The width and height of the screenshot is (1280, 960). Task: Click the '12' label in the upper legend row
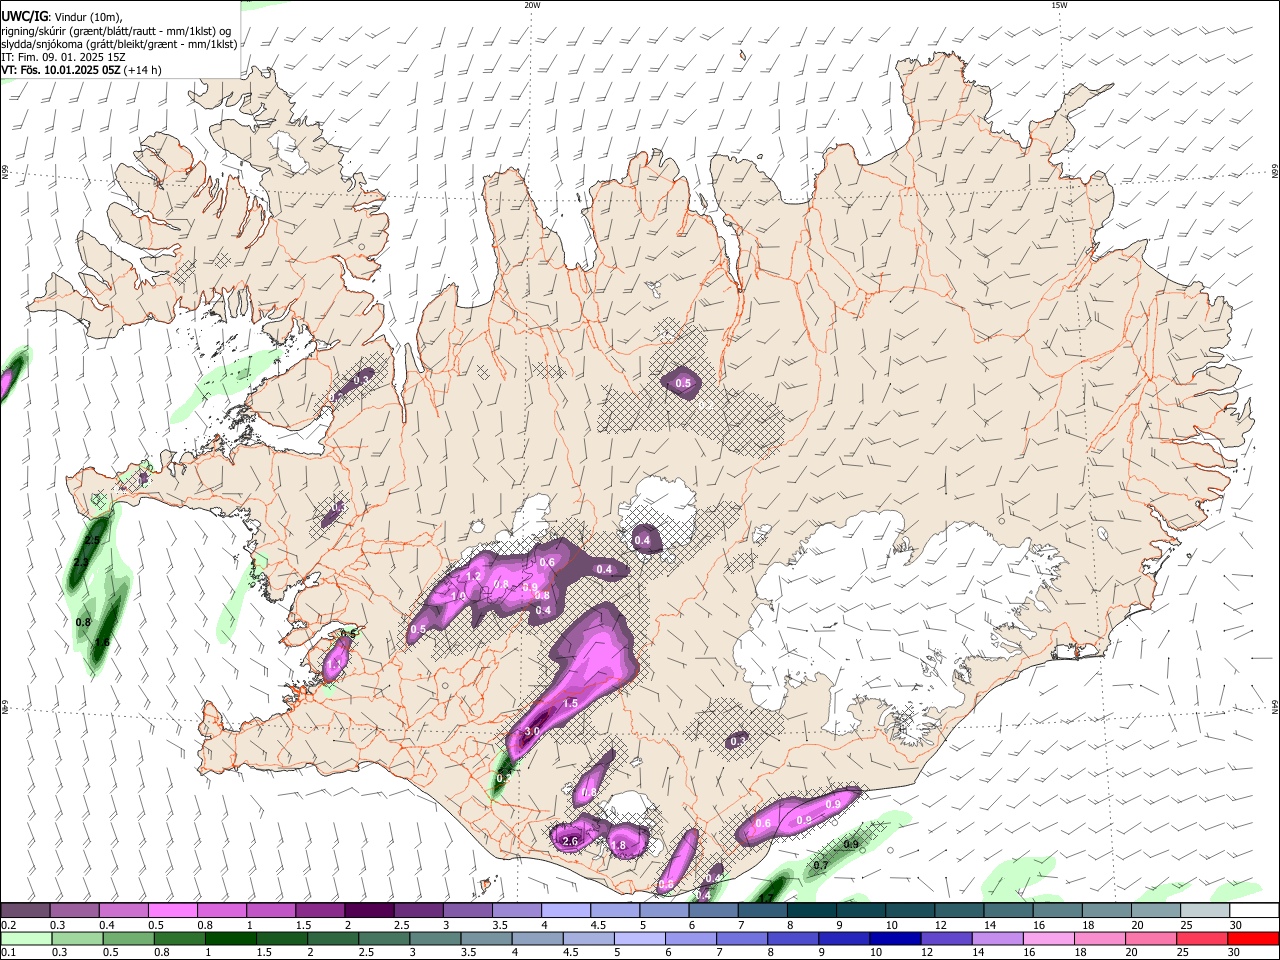point(941,925)
